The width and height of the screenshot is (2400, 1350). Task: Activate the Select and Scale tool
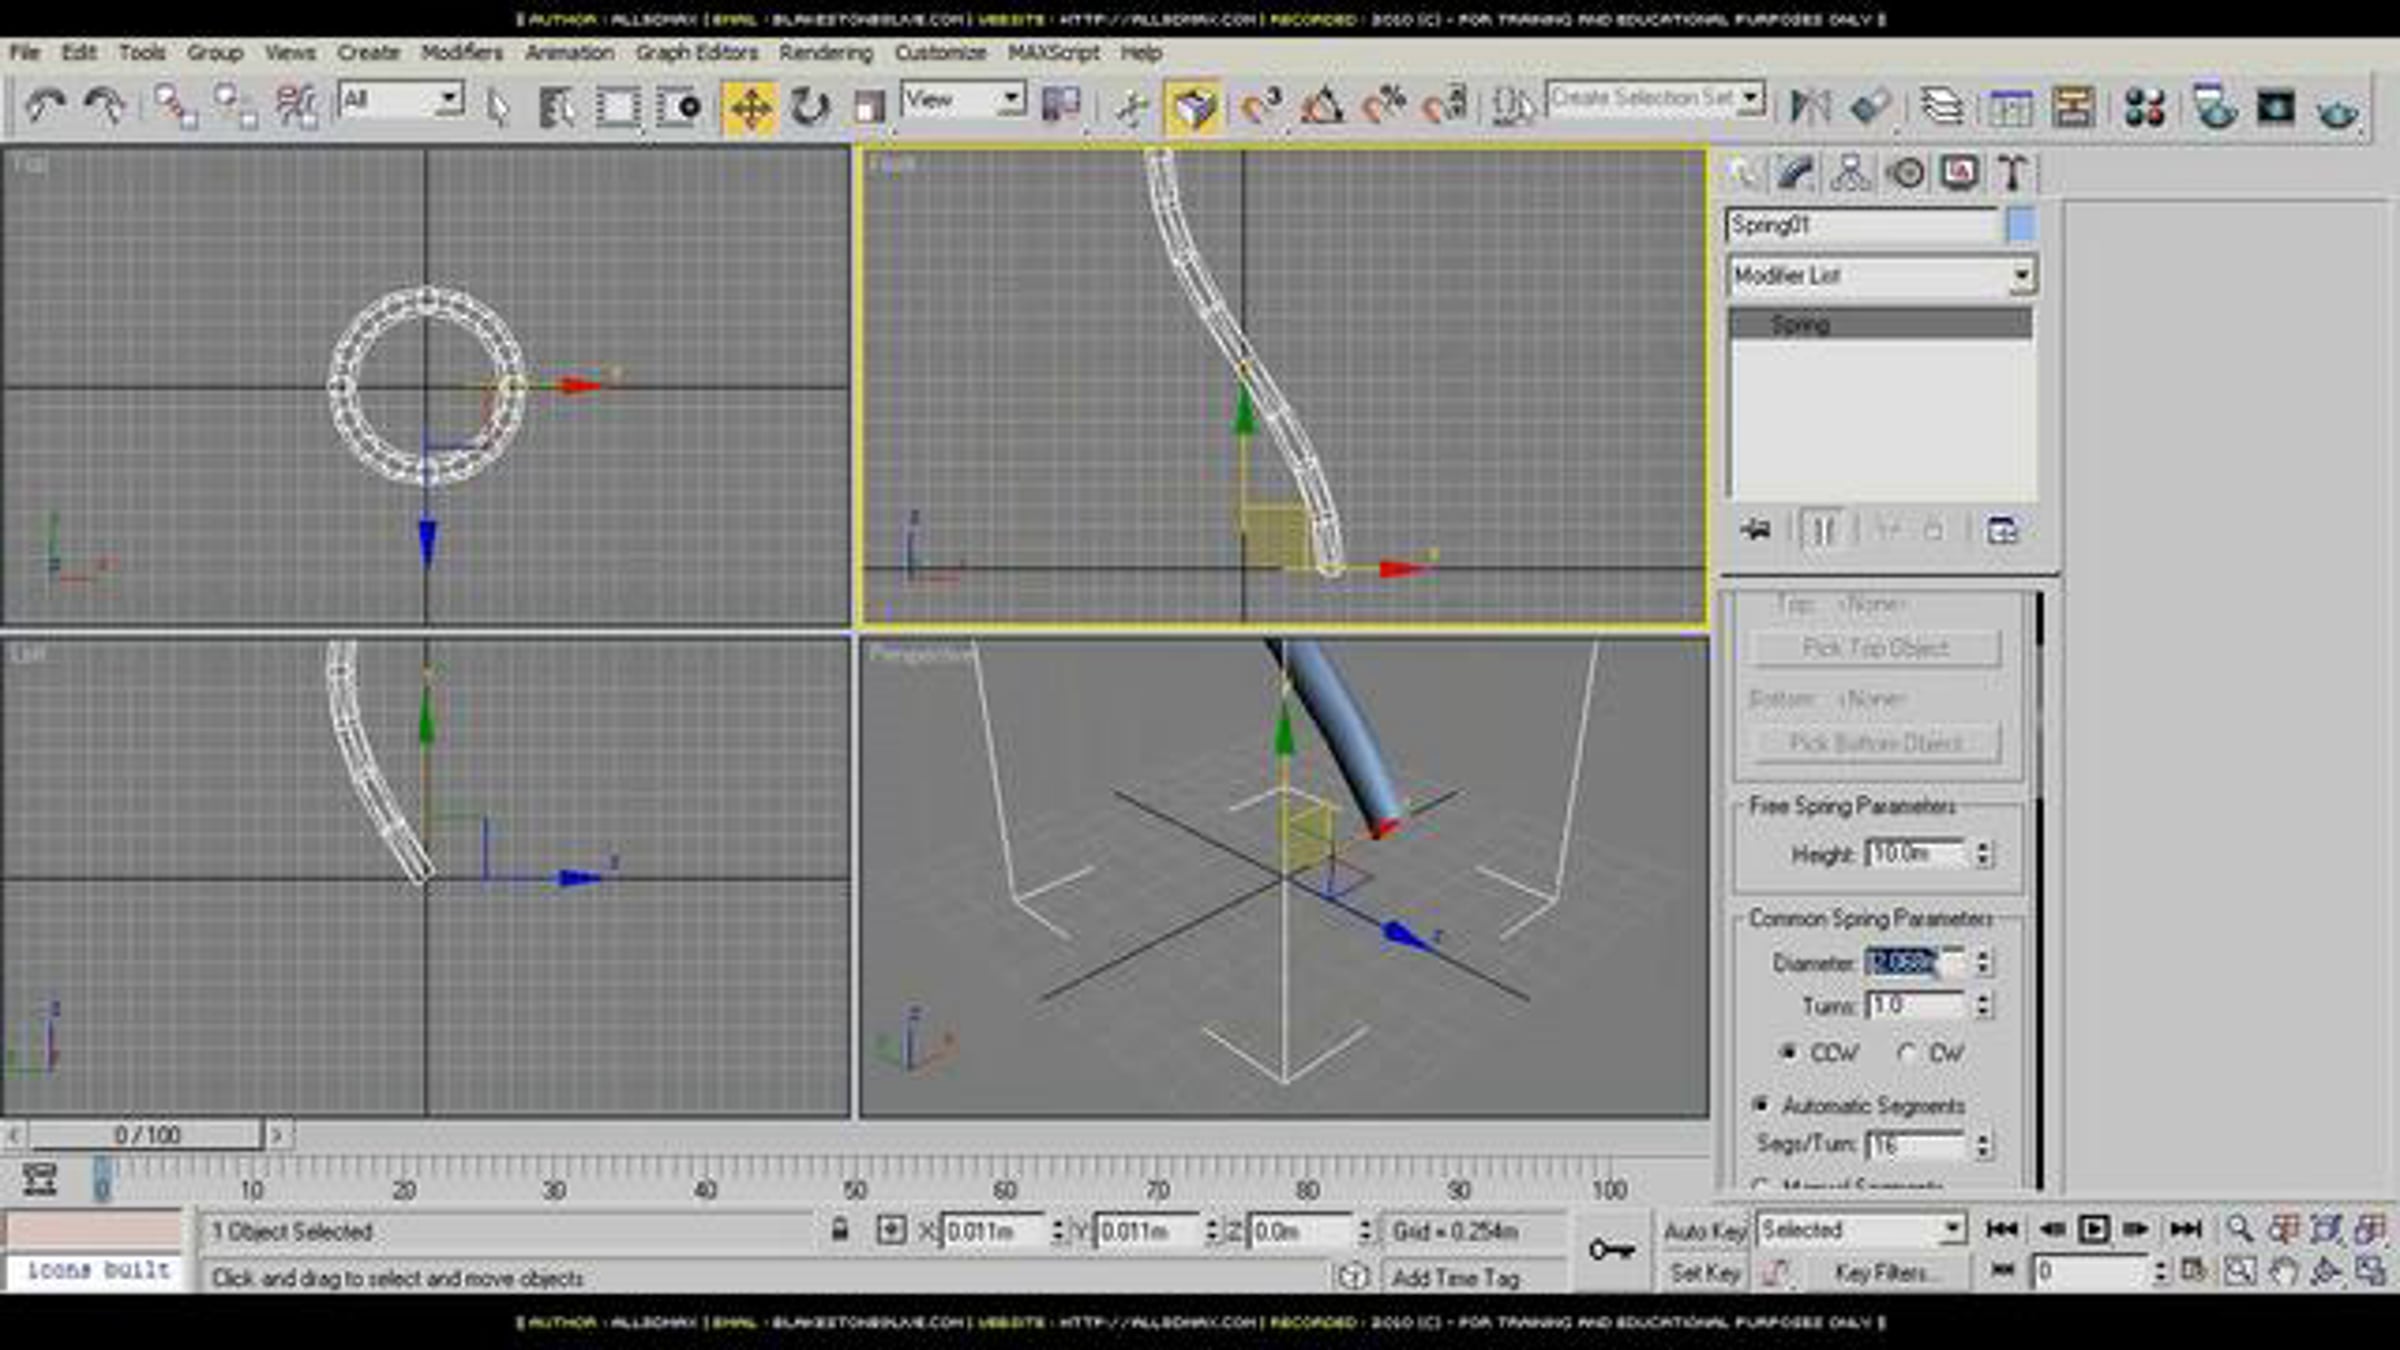pyautogui.click(x=868, y=106)
